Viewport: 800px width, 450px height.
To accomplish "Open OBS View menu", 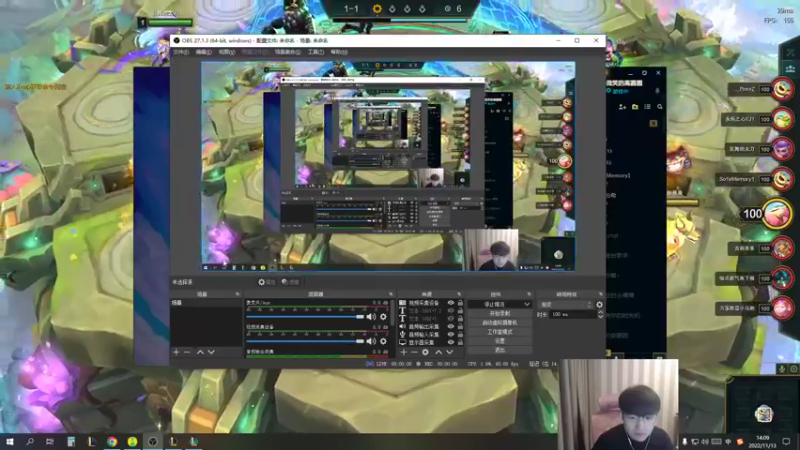I will pyautogui.click(x=227, y=52).
